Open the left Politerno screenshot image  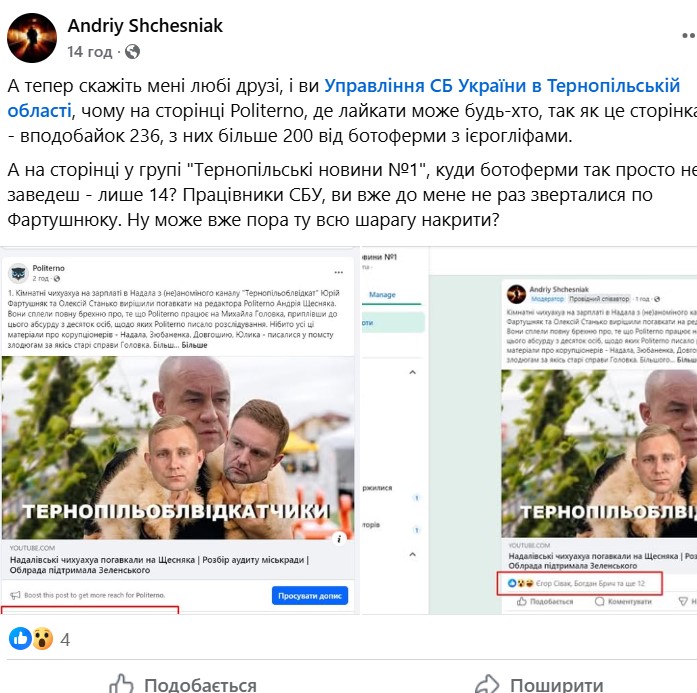pos(180,431)
